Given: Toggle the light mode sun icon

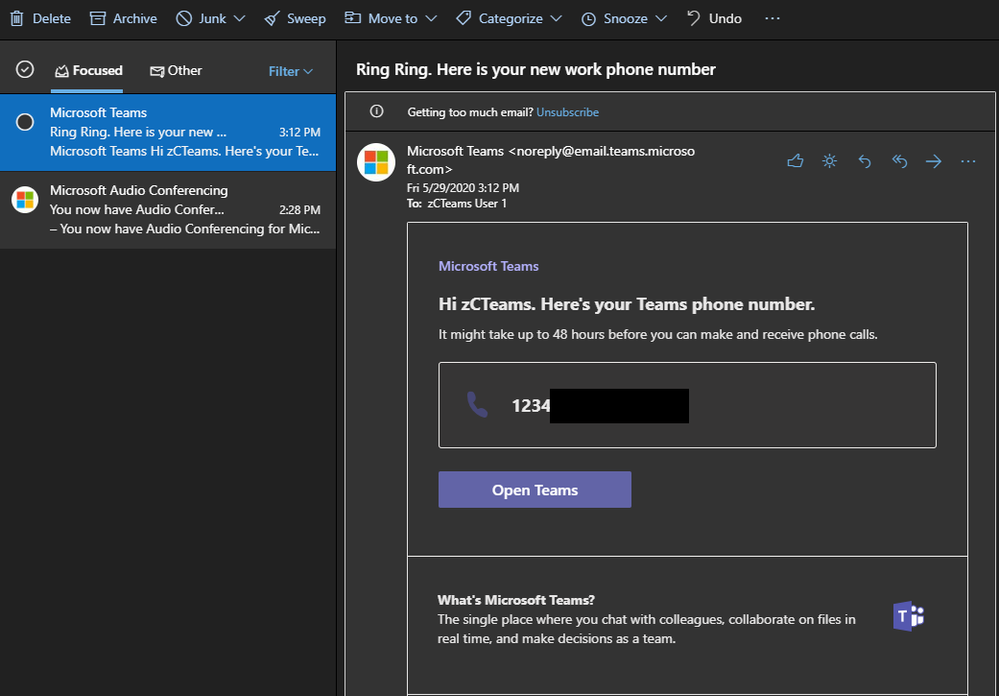Looking at the screenshot, I should pyautogui.click(x=829, y=161).
